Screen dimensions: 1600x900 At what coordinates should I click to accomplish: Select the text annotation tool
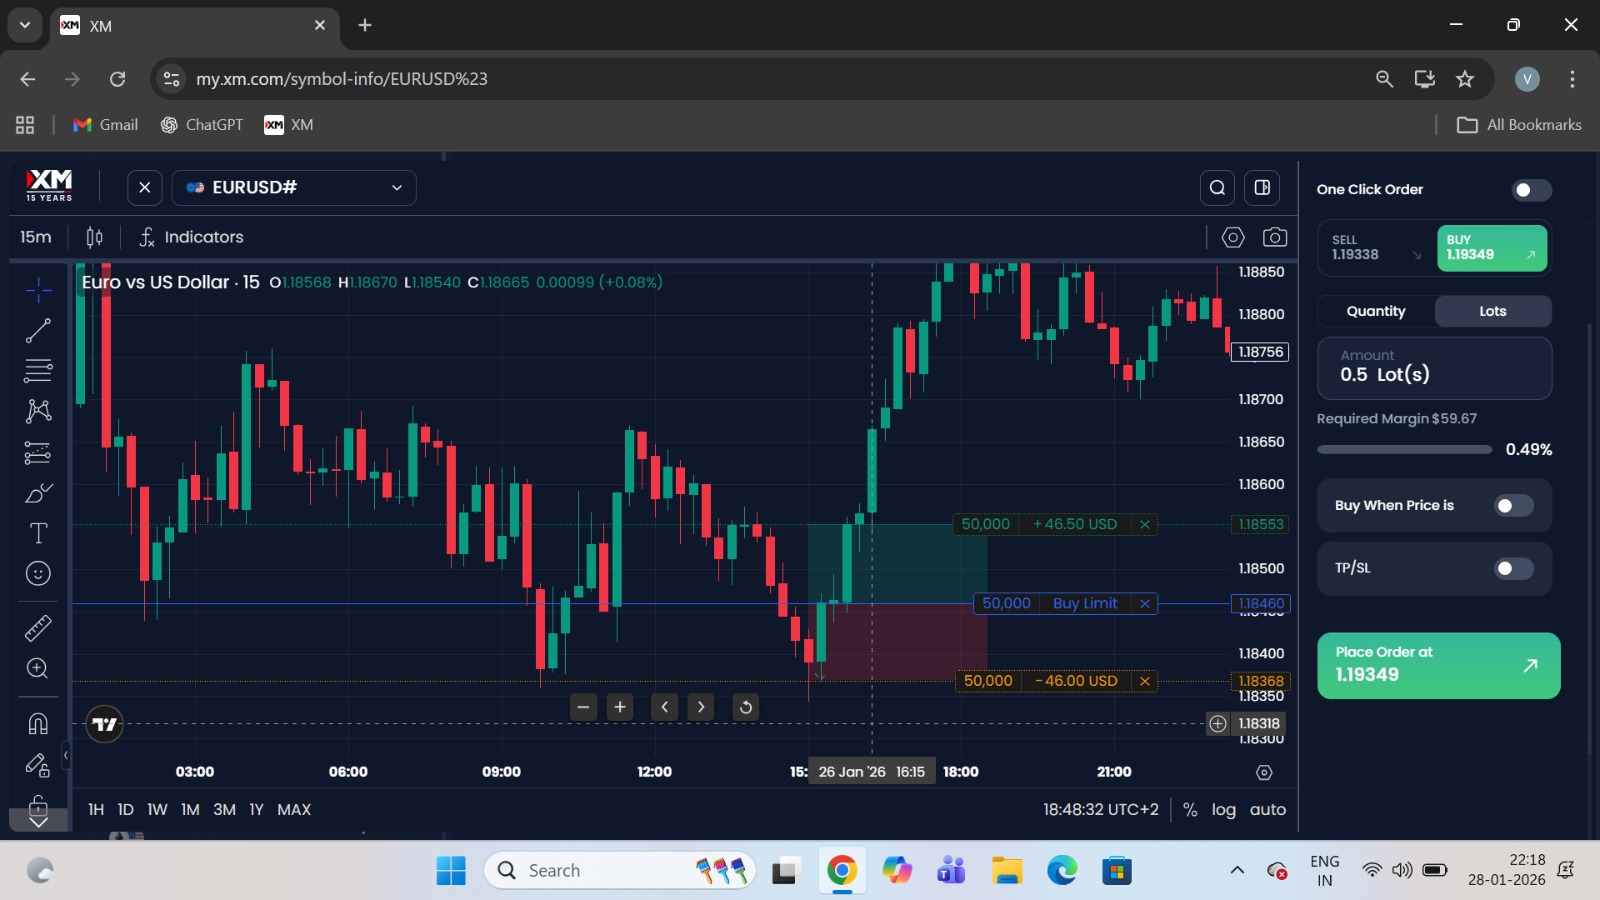click(x=38, y=533)
